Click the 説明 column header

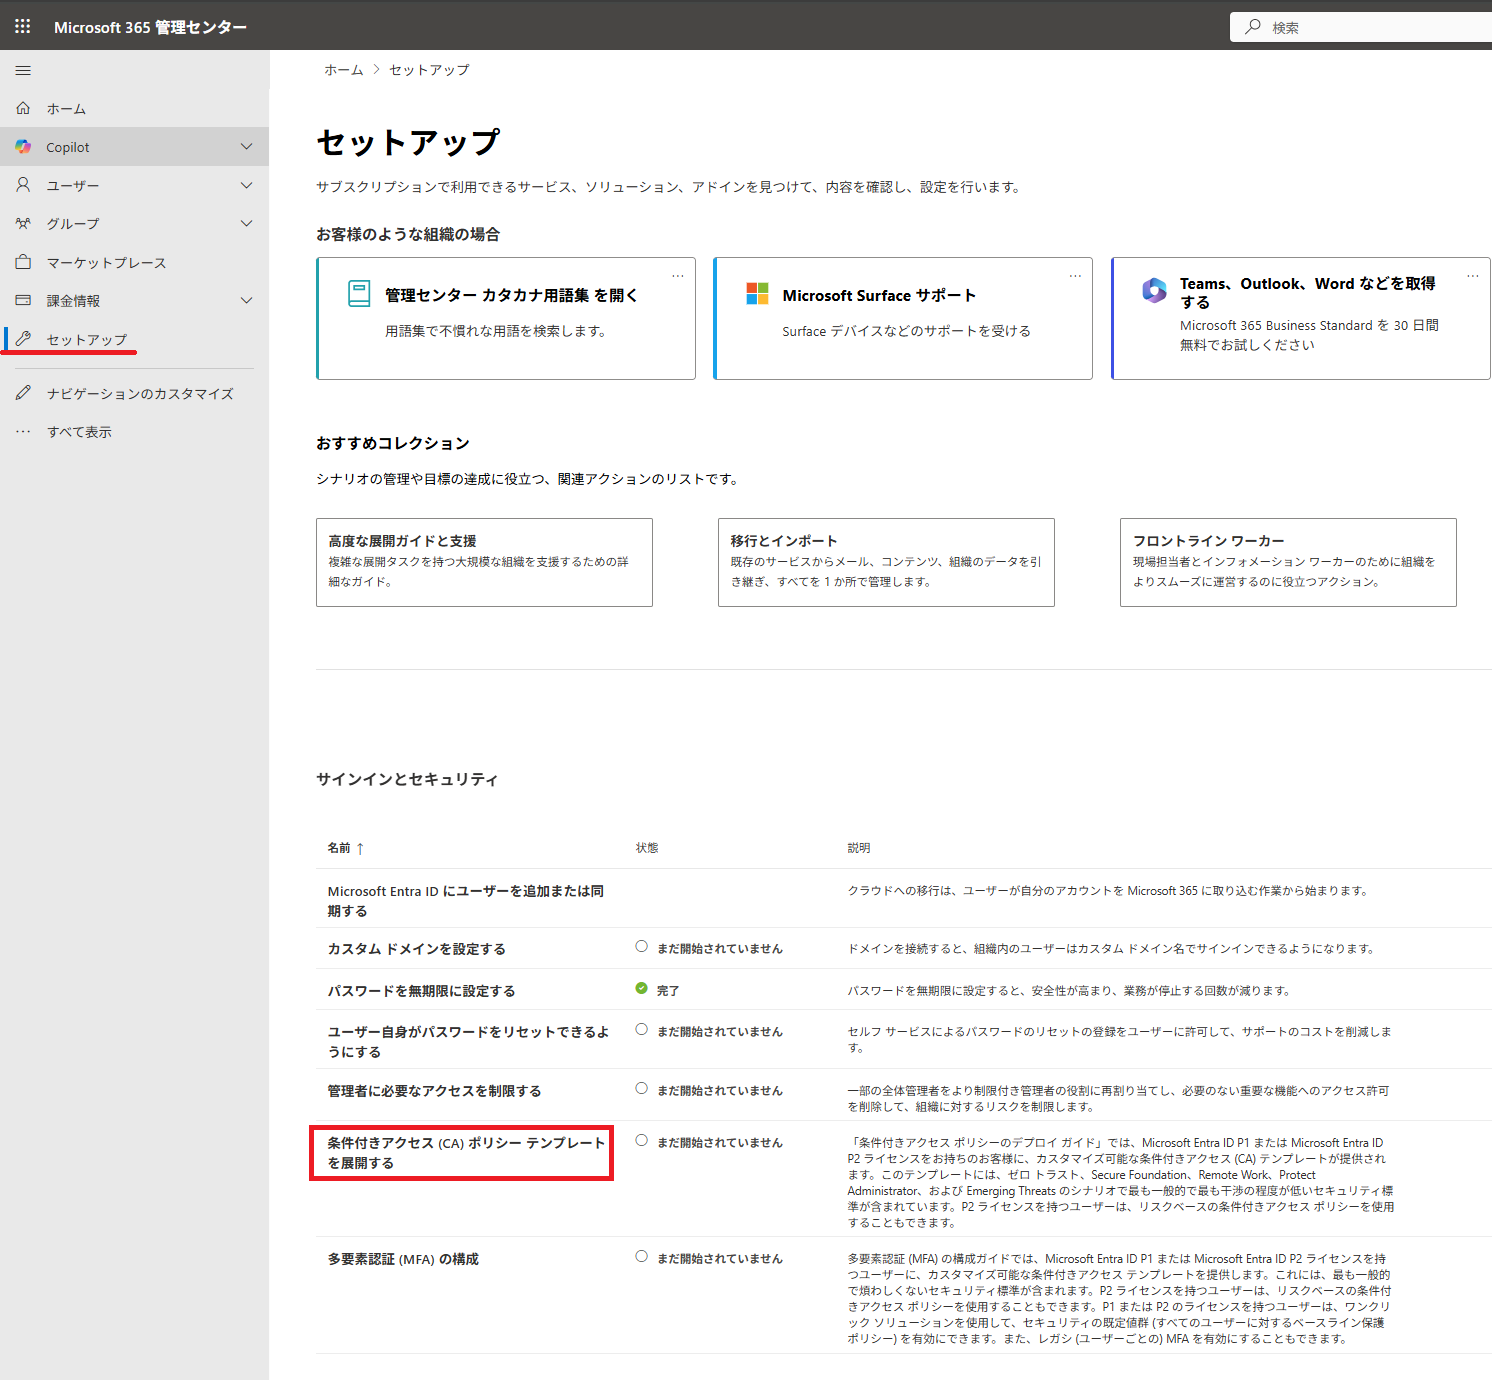[x=859, y=848]
